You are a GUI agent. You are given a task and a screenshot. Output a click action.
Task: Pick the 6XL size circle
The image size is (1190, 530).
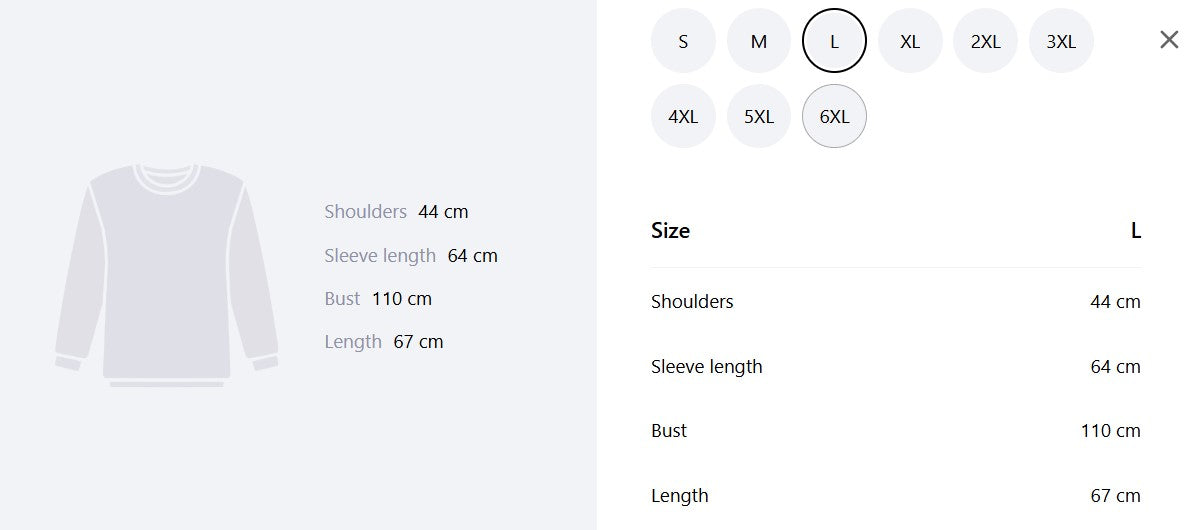834,116
